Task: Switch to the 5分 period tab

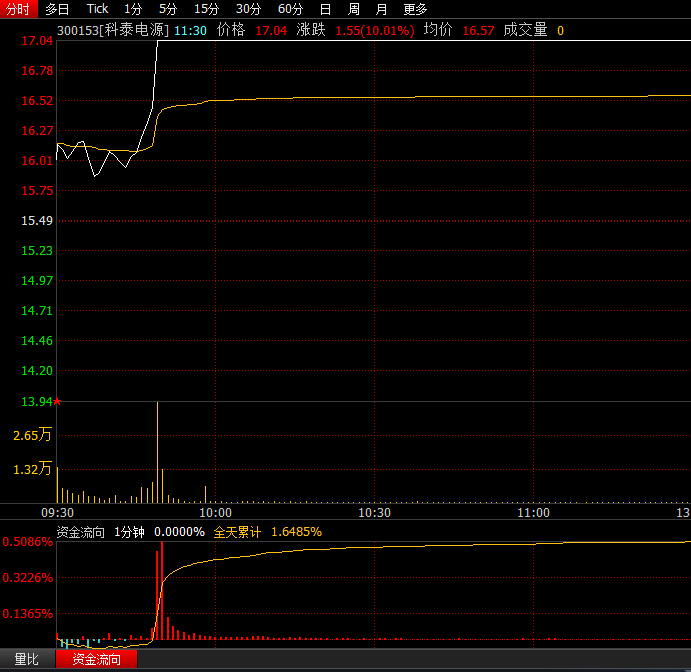Action: tap(168, 9)
